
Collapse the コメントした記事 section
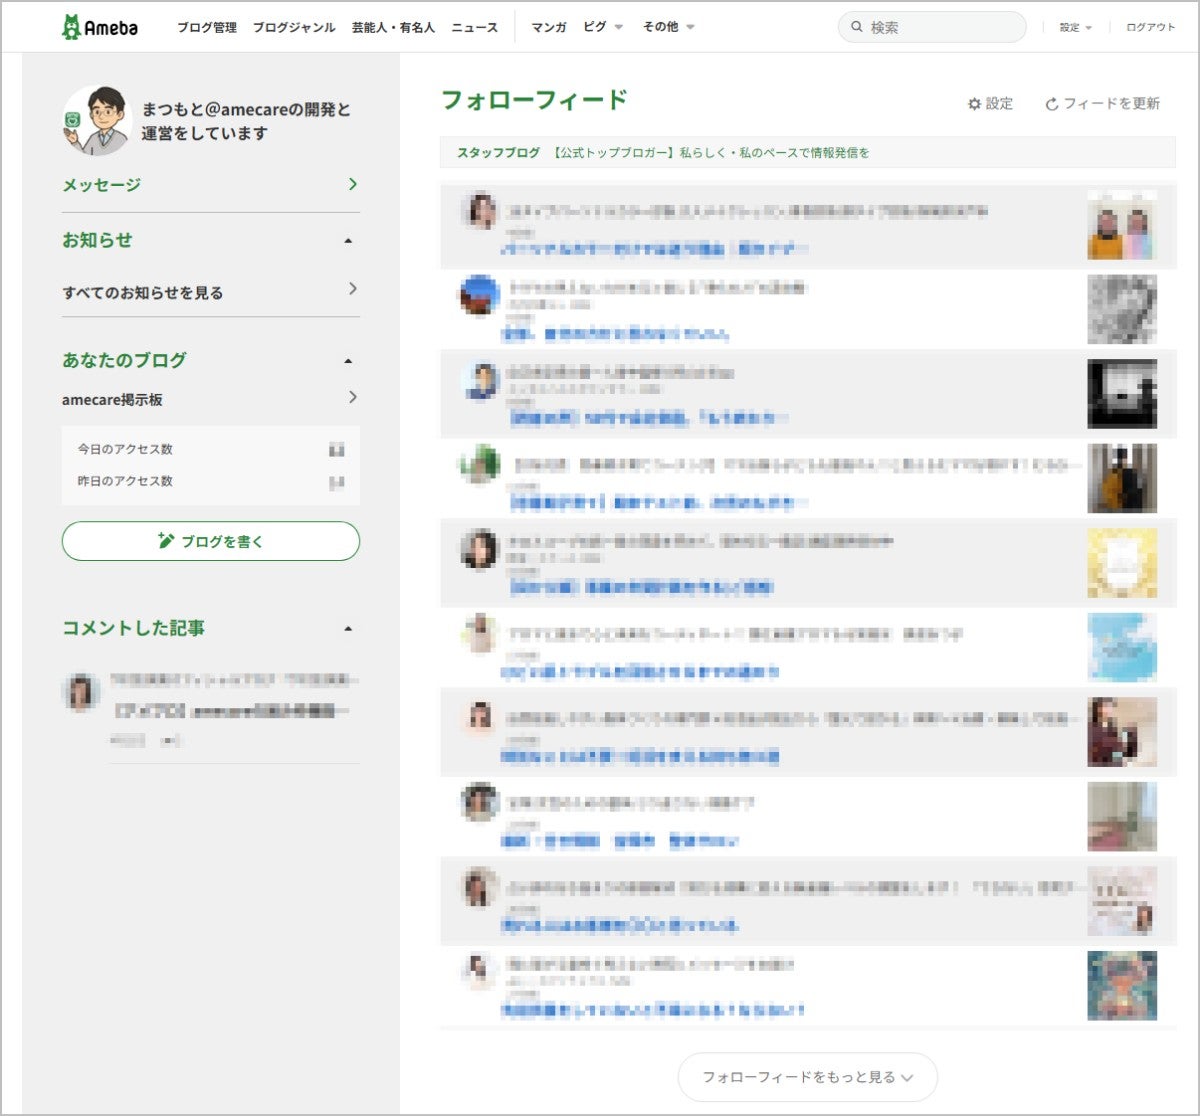point(348,629)
